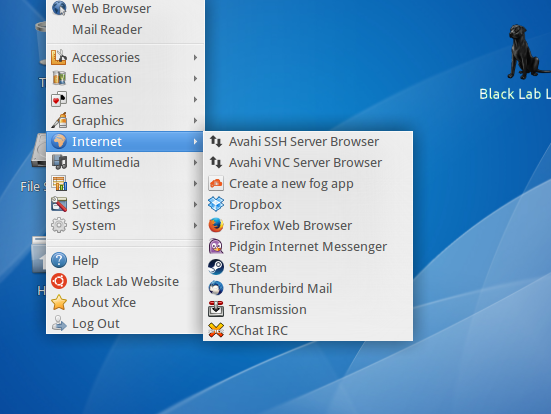Screen dimensions: 551x414
Task: Click the Thunderbird Mail icon
Action: [x=216, y=288]
